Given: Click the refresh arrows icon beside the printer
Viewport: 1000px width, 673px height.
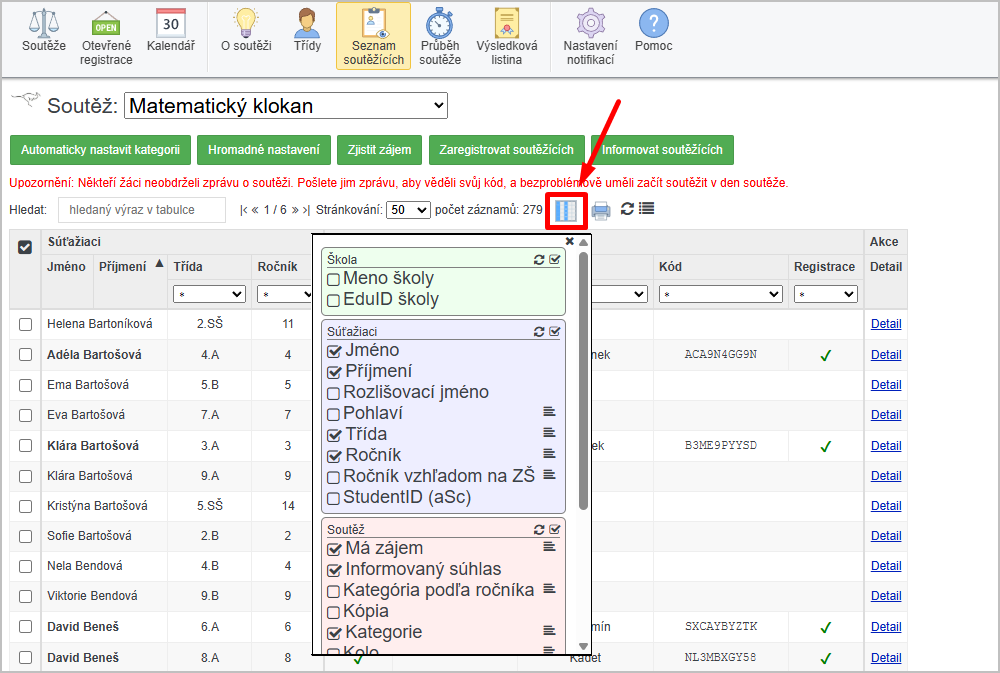Looking at the screenshot, I should coord(627,209).
